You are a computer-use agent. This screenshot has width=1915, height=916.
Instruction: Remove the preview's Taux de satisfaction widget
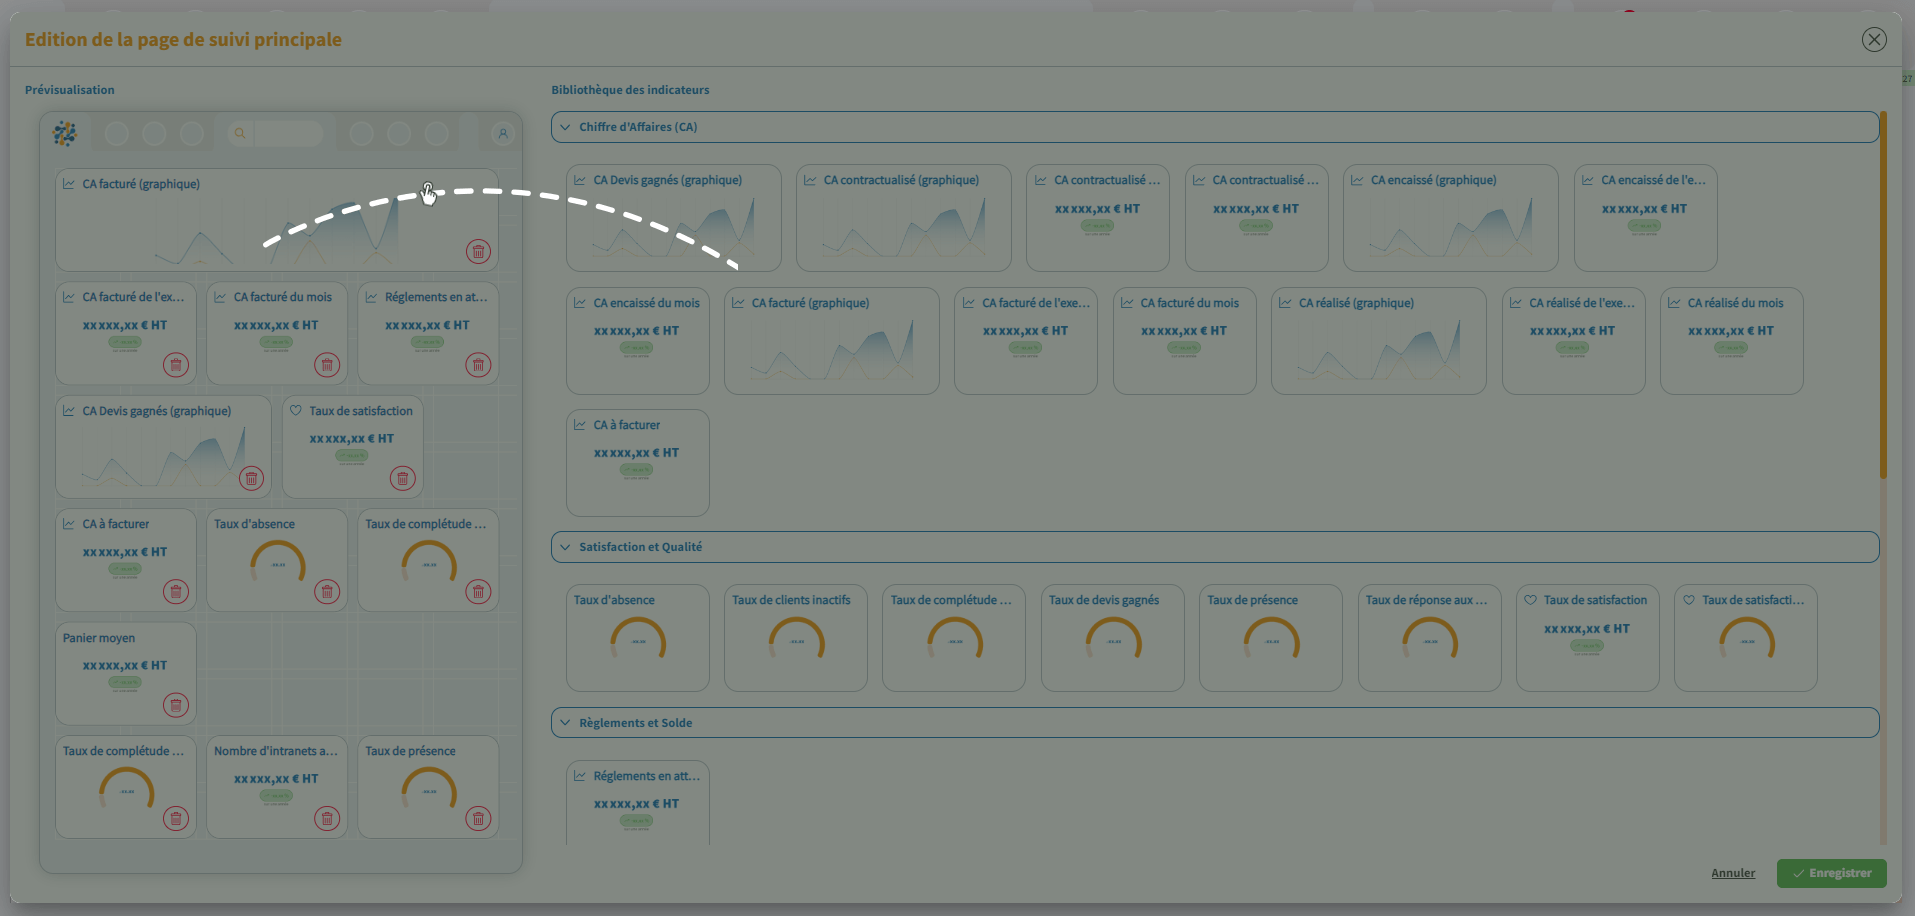(402, 479)
